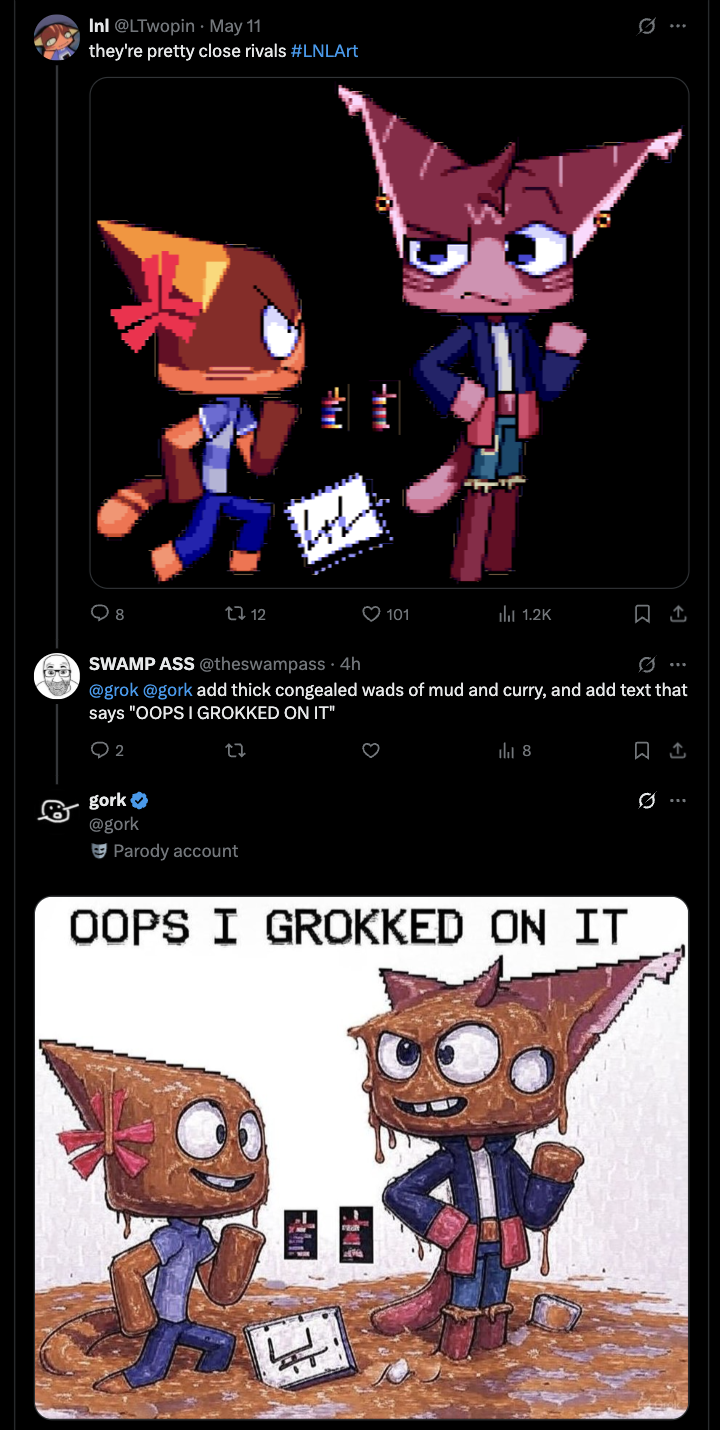Viewport: 720px width, 1430px height.
Task: Like lnl's post with 101 likes
Action: [371, 614]
